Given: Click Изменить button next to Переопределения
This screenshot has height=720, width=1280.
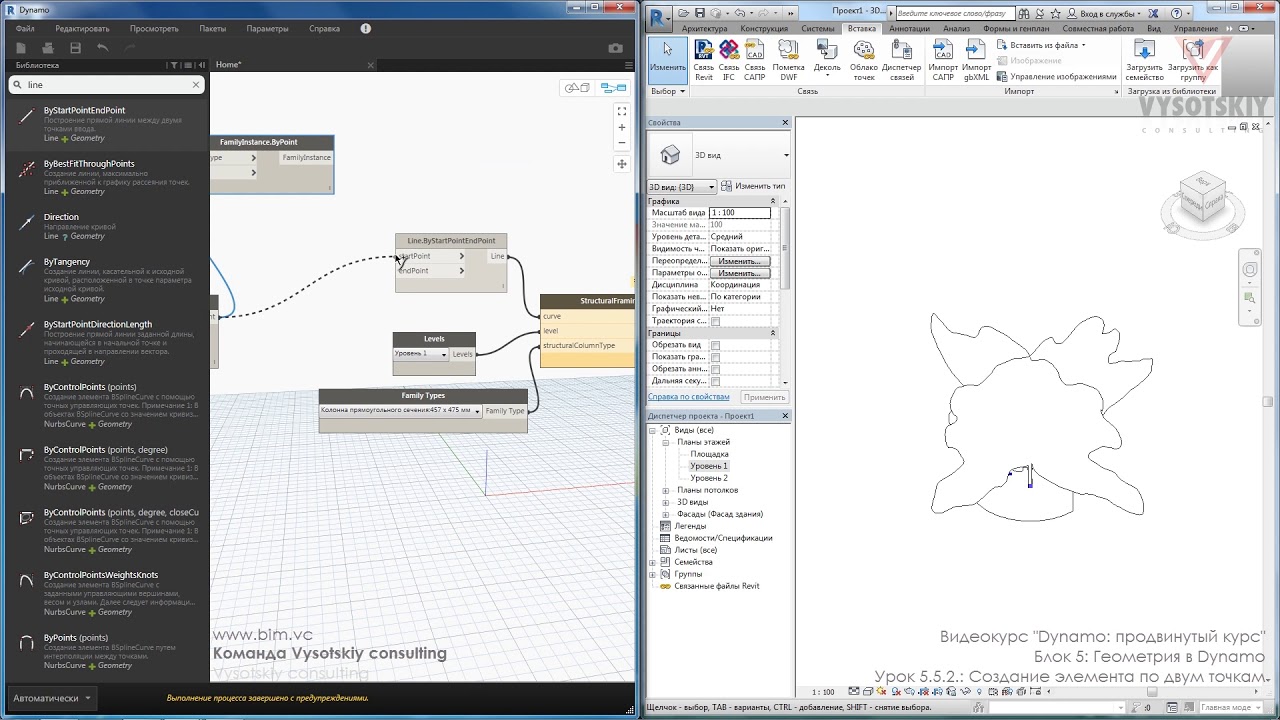Looking at the screenshot, I should [x=739, y=261].
